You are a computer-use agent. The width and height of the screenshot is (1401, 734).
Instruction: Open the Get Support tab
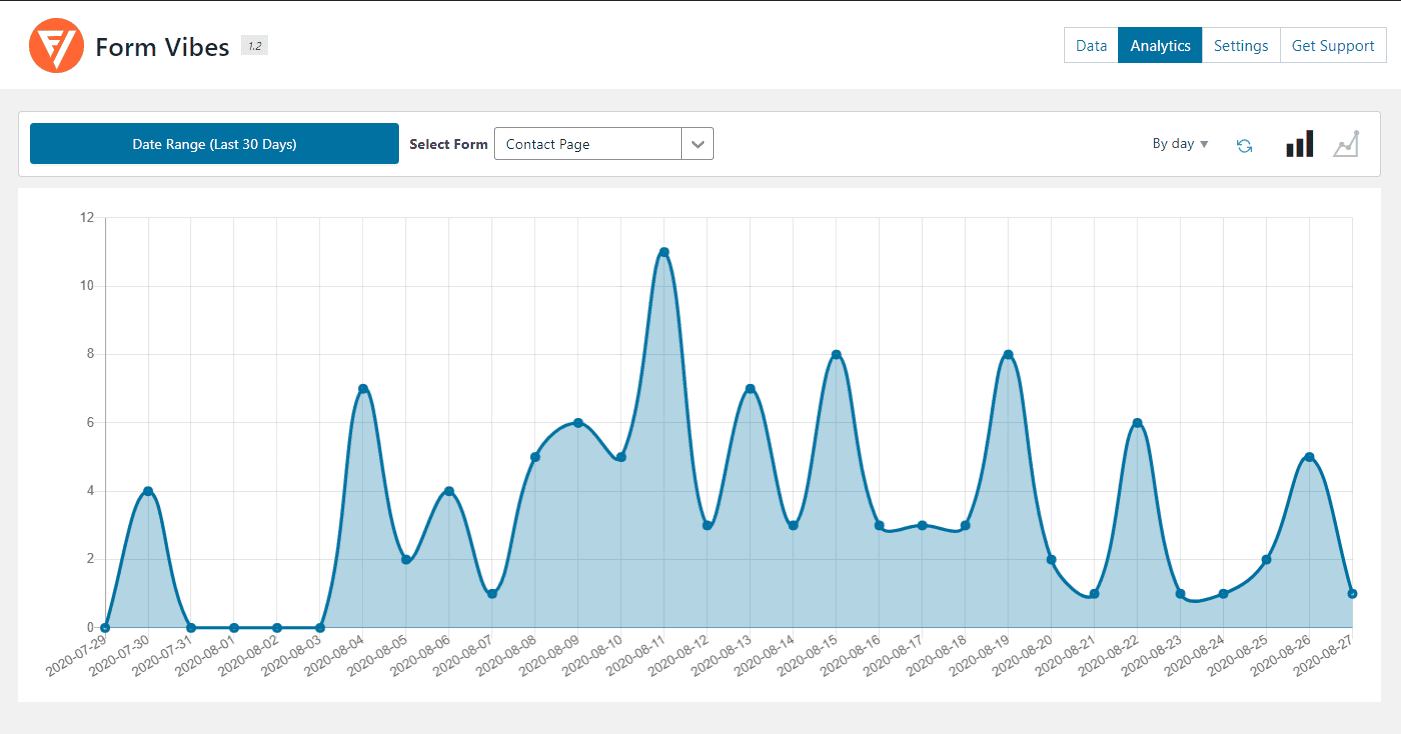[1333, 45]
